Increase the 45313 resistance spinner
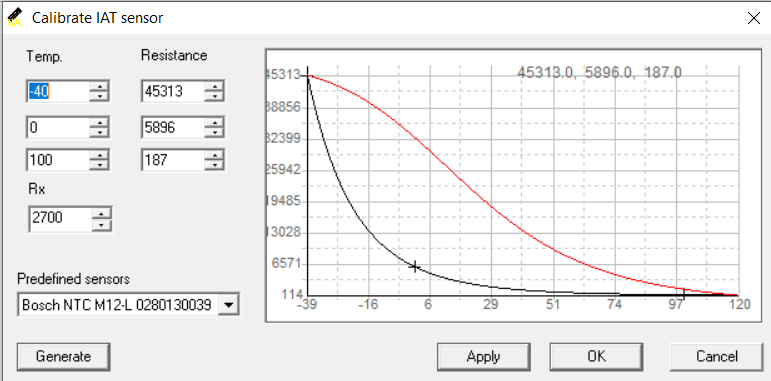The width and height of the screenshot is (771, 381). point(214,86)
